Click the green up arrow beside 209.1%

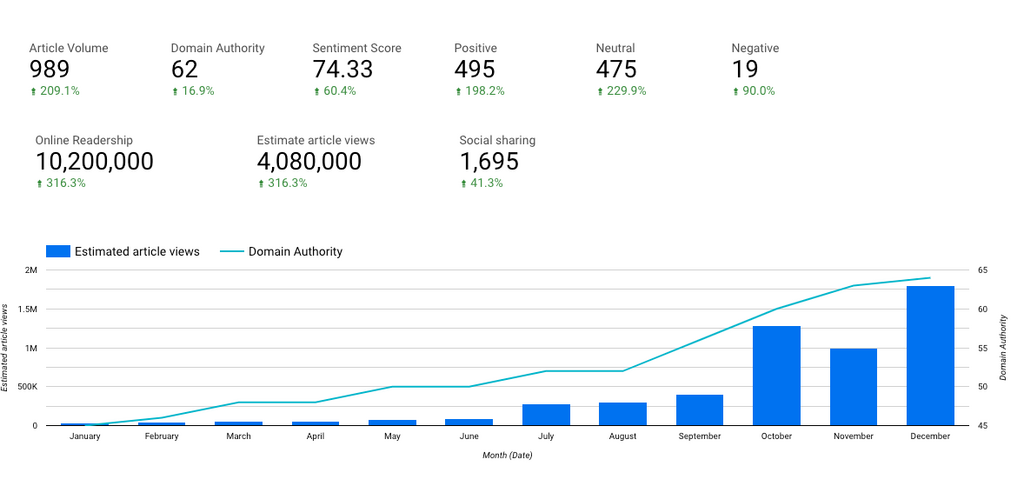[33, 91]
